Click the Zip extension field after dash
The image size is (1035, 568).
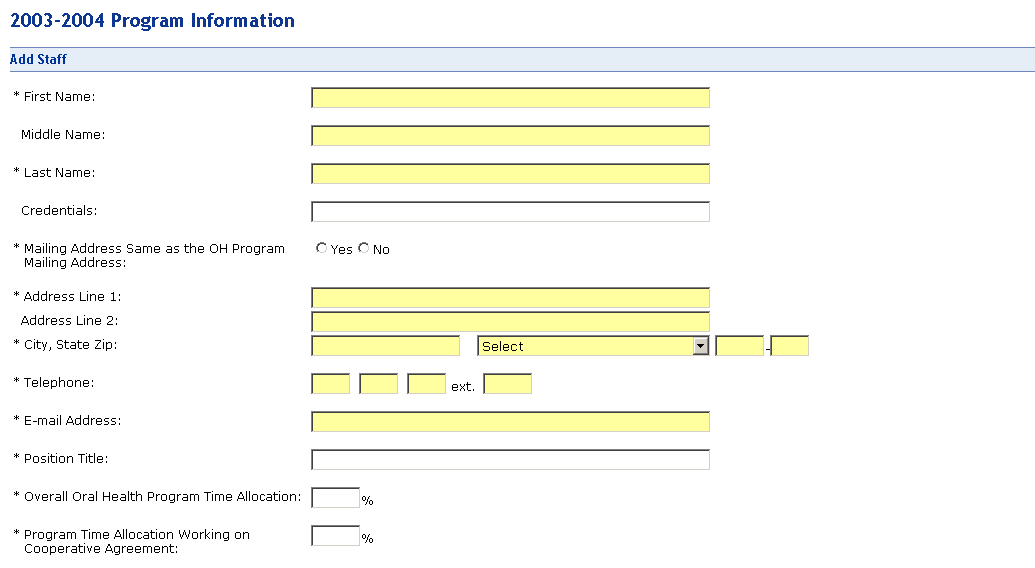coord(790,346)
